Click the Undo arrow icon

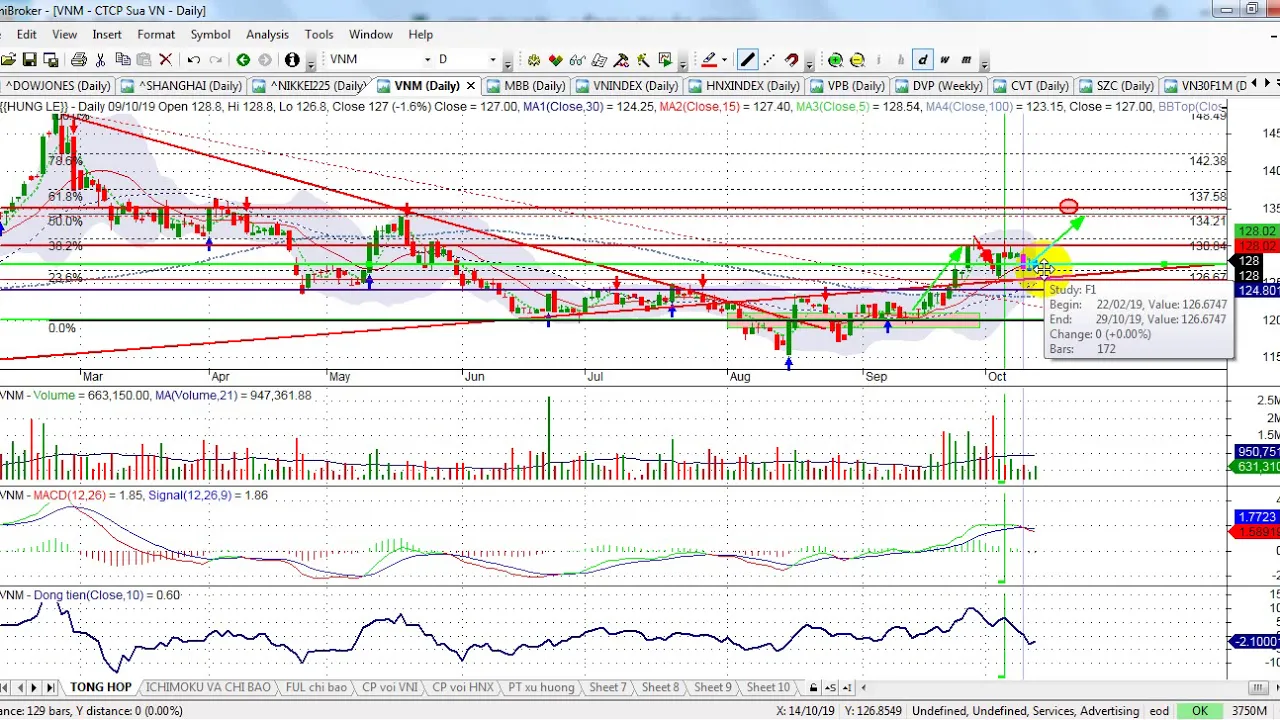pyautogui.click(x=194, y=60)
